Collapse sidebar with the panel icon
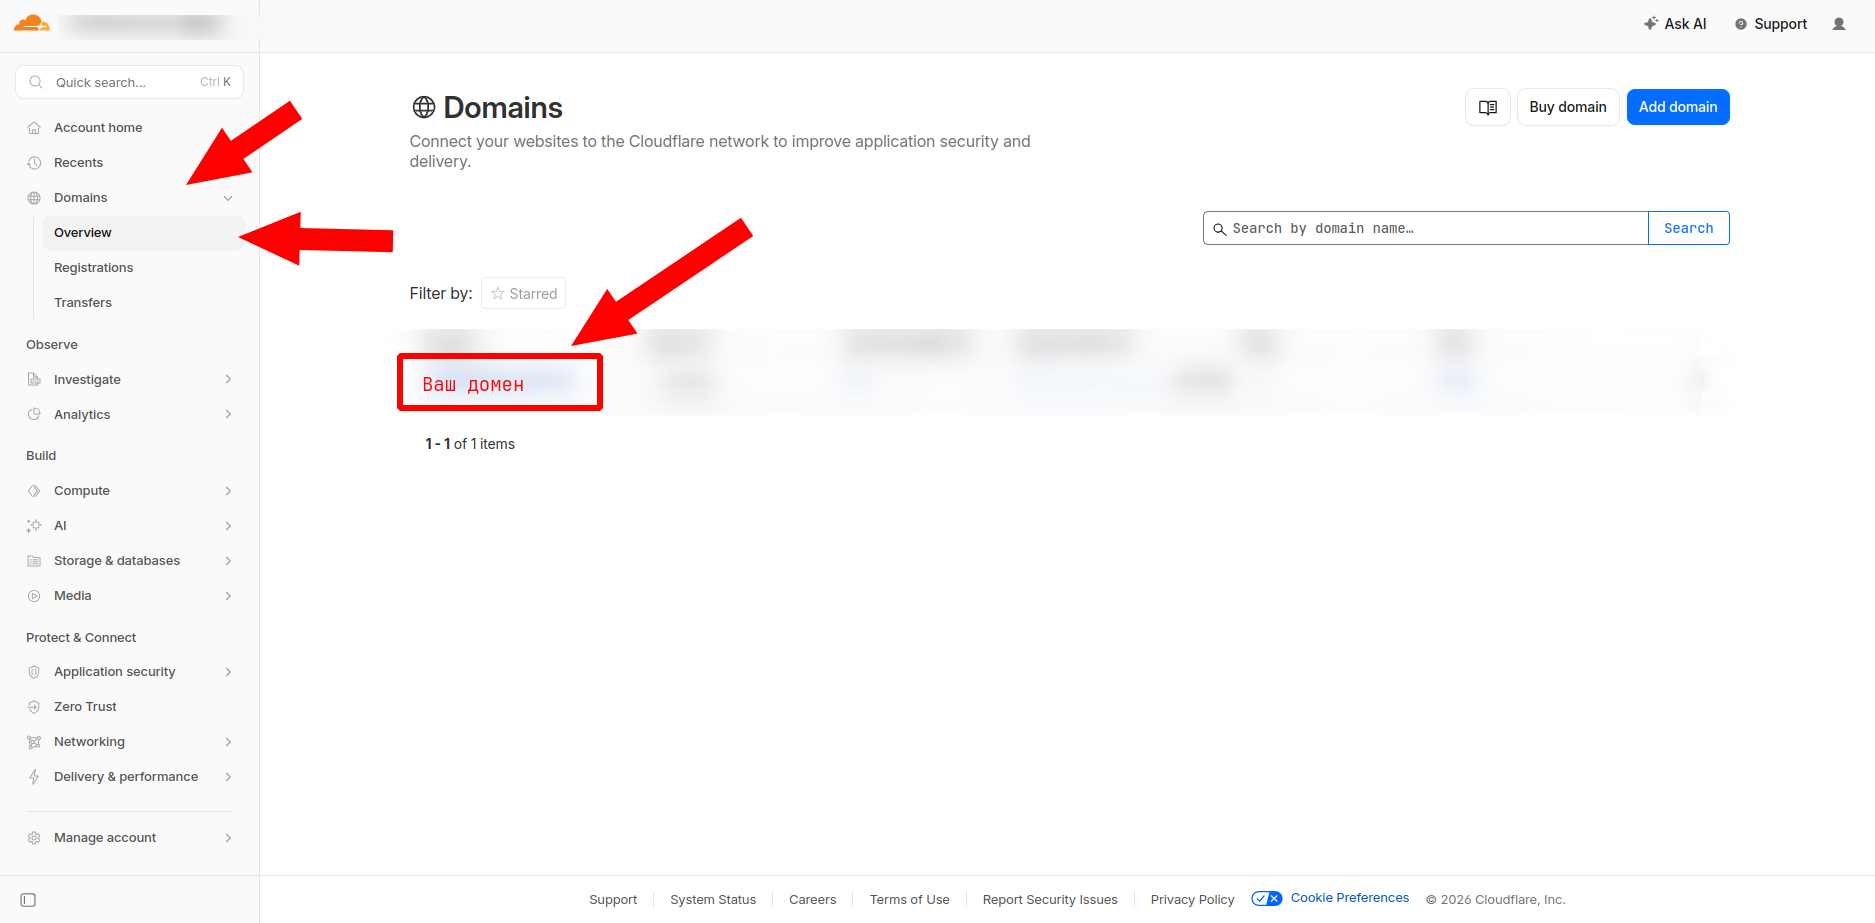 tap(28, 900)
